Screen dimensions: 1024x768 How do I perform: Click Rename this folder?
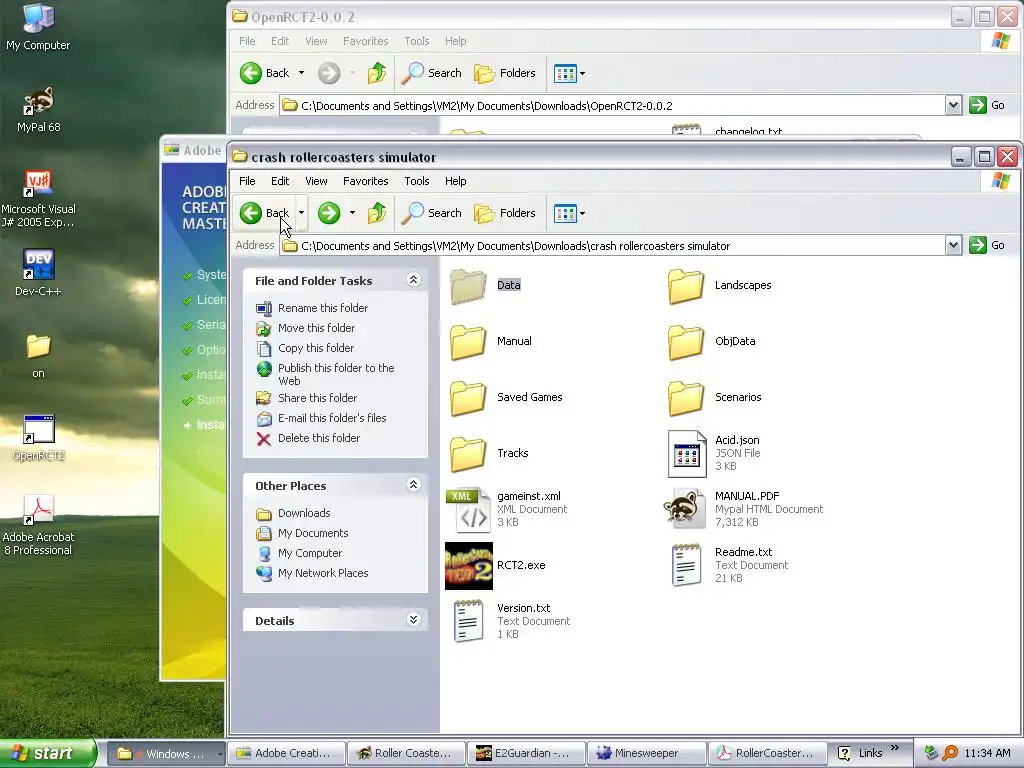pos(312,308)
